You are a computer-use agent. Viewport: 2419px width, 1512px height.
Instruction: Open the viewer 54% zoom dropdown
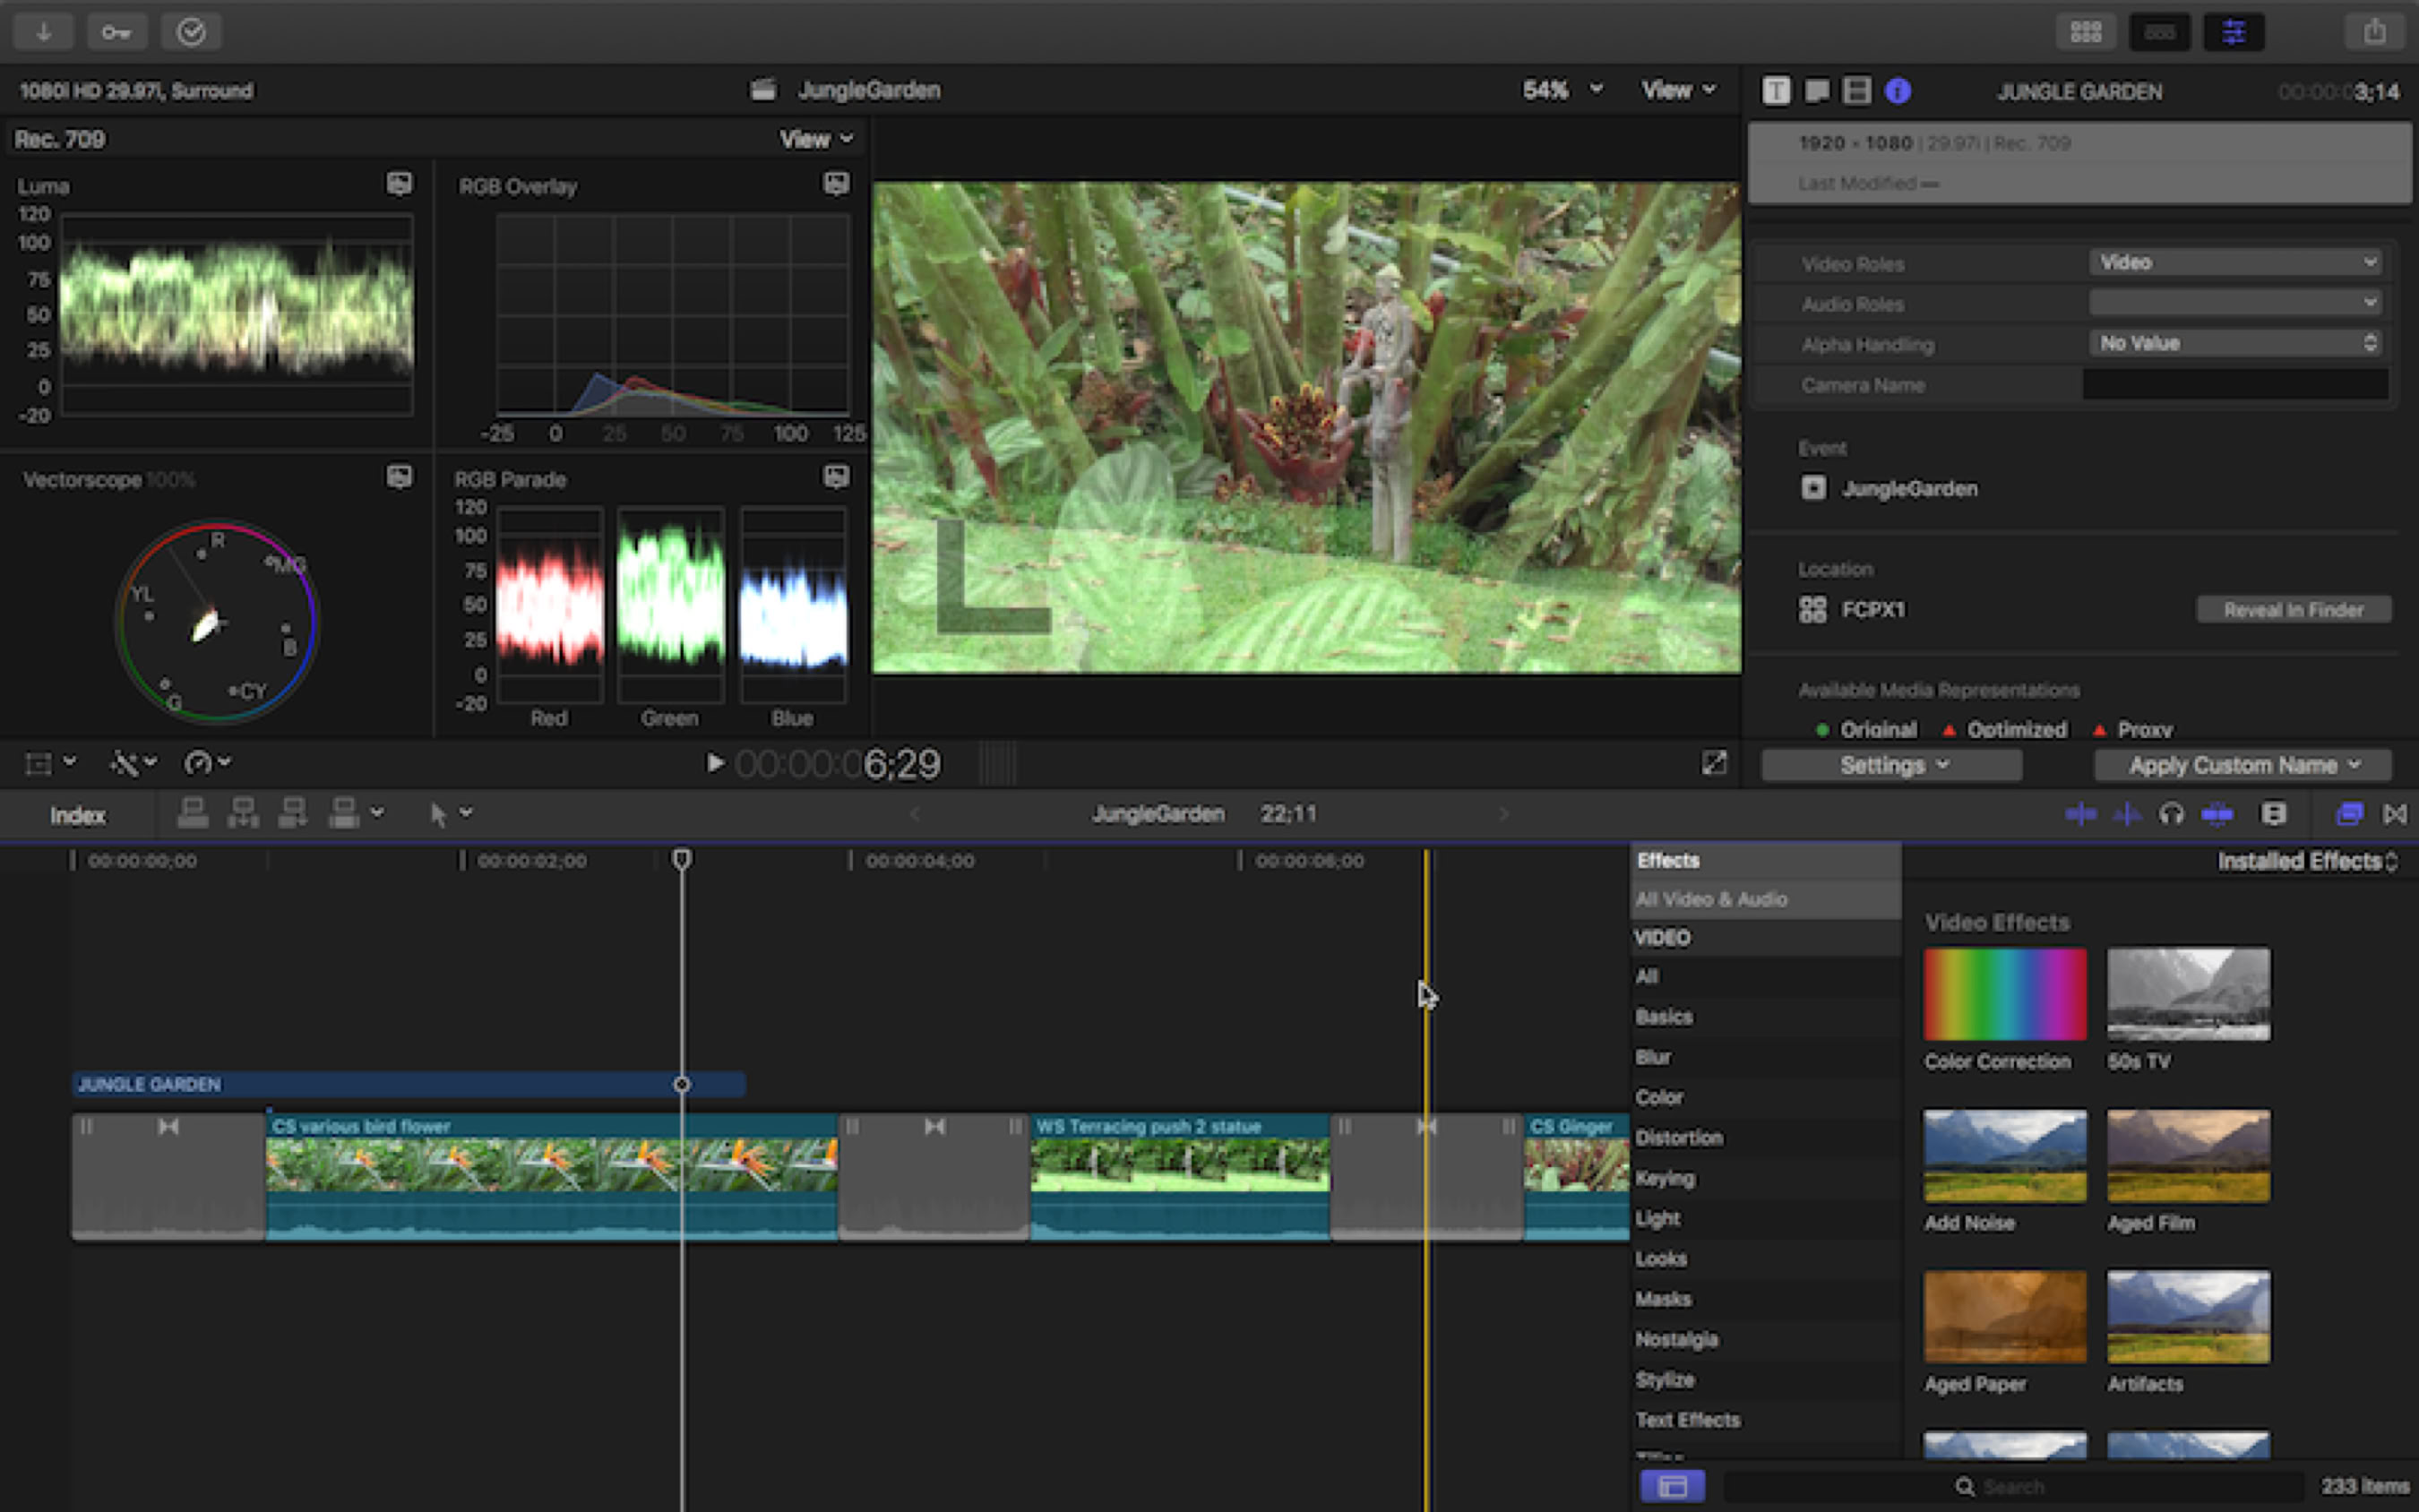coord(1562,90)
